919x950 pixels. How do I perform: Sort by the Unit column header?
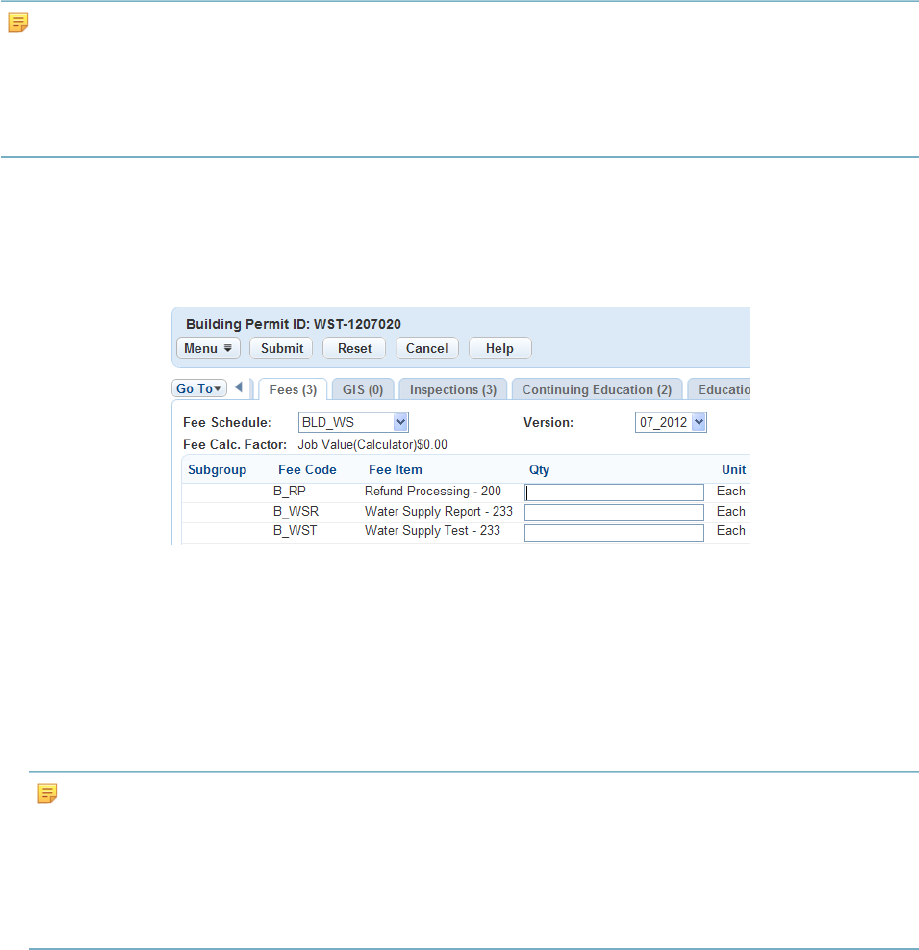coord(734,470)
